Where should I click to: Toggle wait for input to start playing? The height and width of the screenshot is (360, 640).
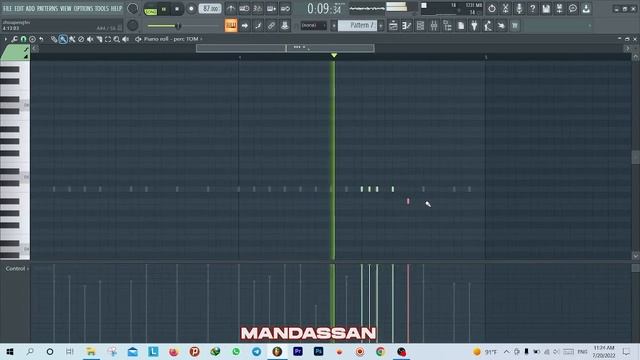[x=244, y=9]
